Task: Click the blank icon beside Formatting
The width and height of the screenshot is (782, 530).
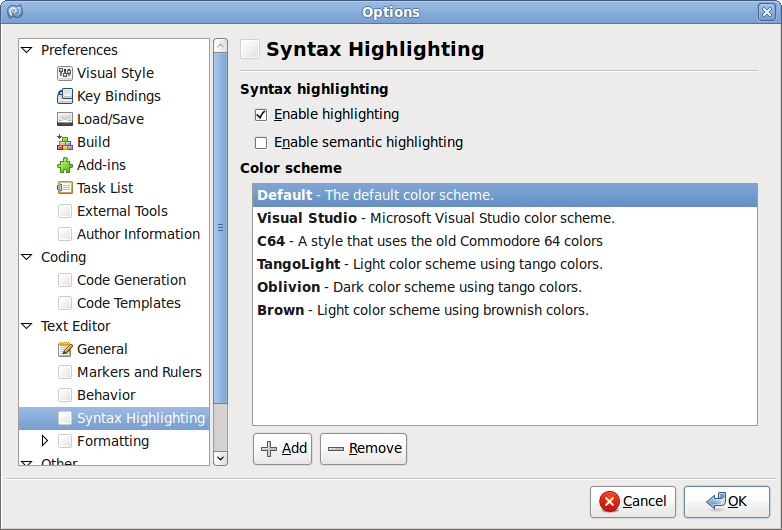Action: 65,441
